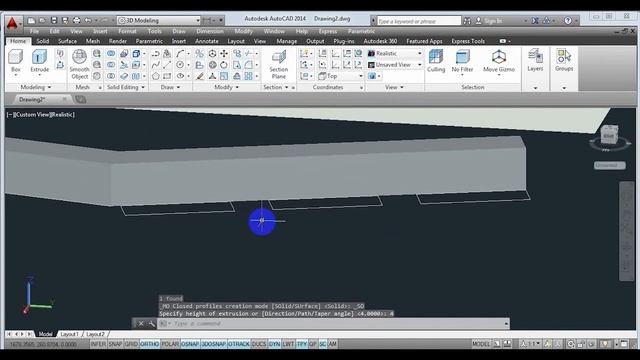Close the command line window with X

(x=140, y=324)
